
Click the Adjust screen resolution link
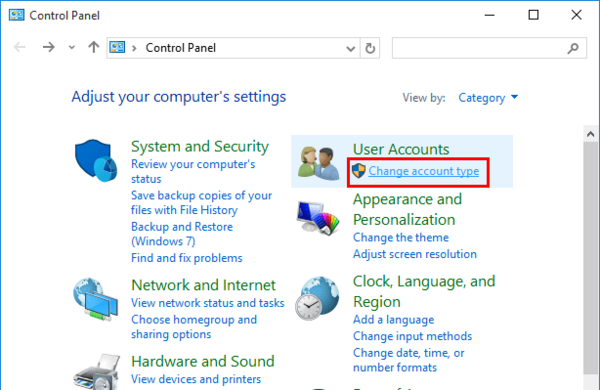click(x=415, y=254)
